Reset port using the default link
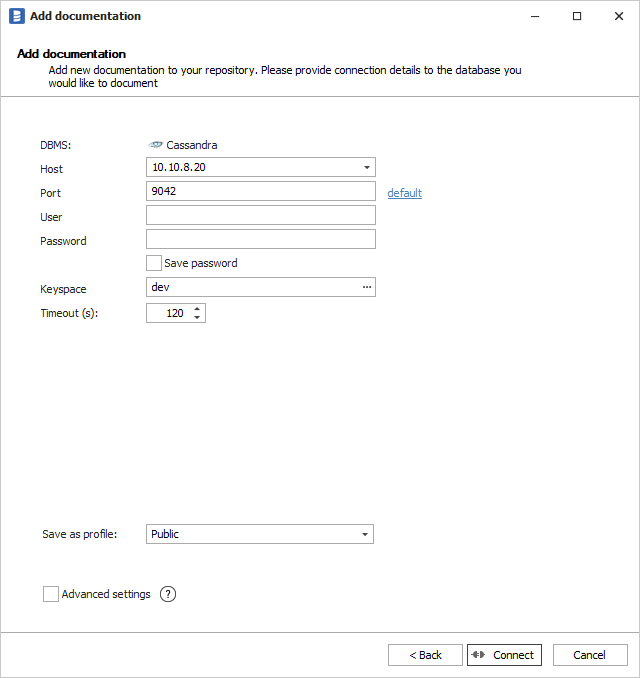This screenshot has height=678, width=640. [404, 193]
